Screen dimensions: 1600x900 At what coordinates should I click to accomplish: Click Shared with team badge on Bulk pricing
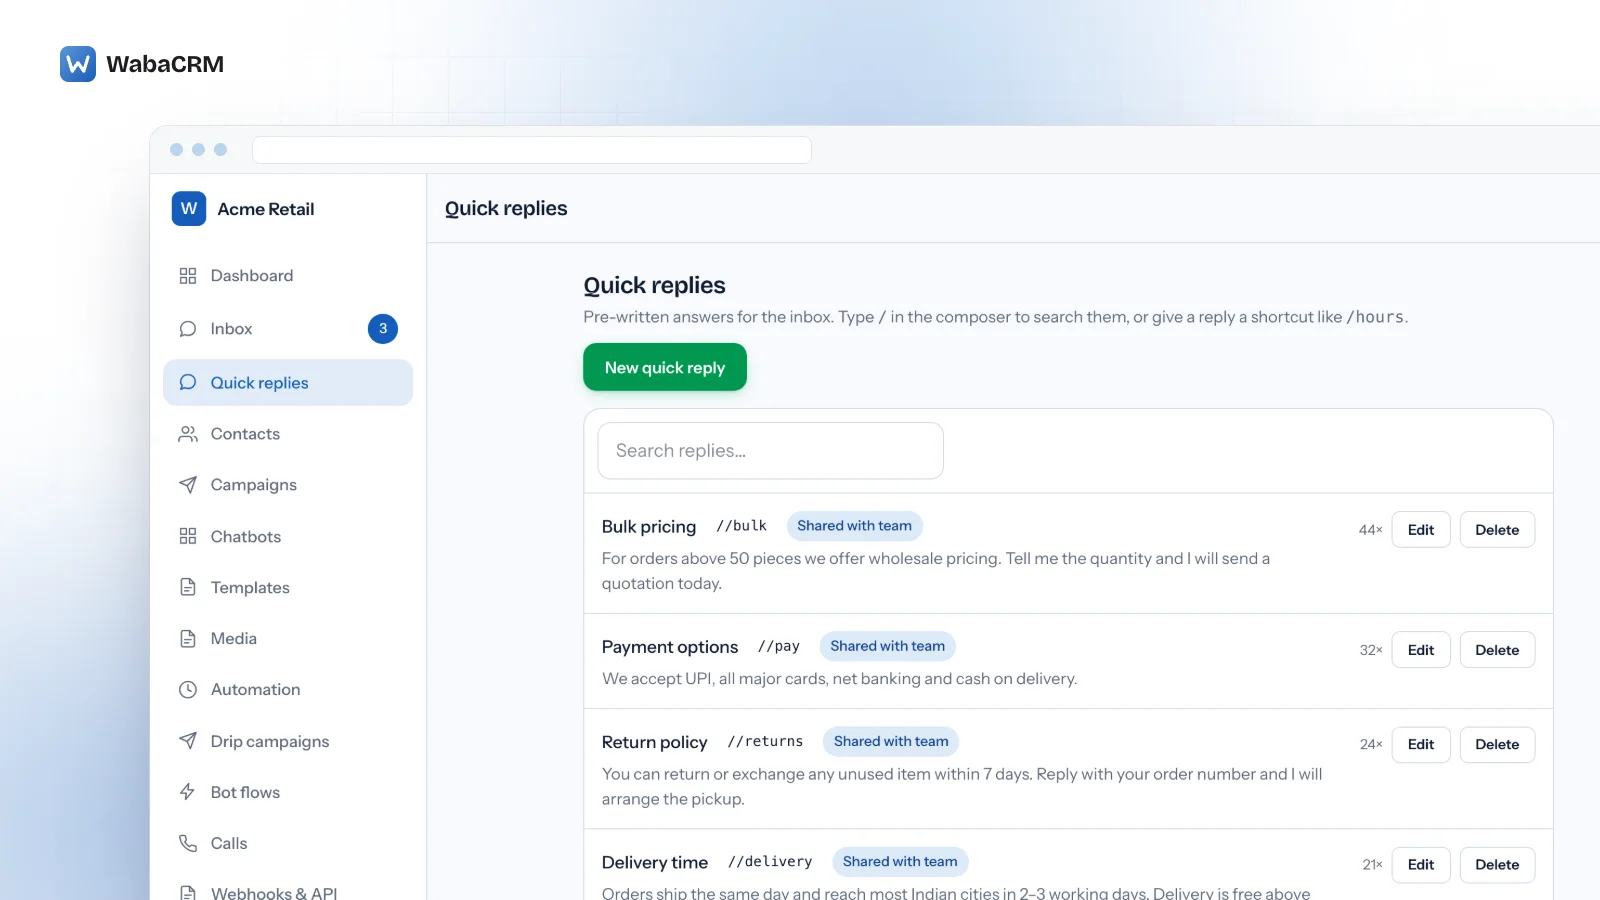pyautogui.click(x=855, y=526)
